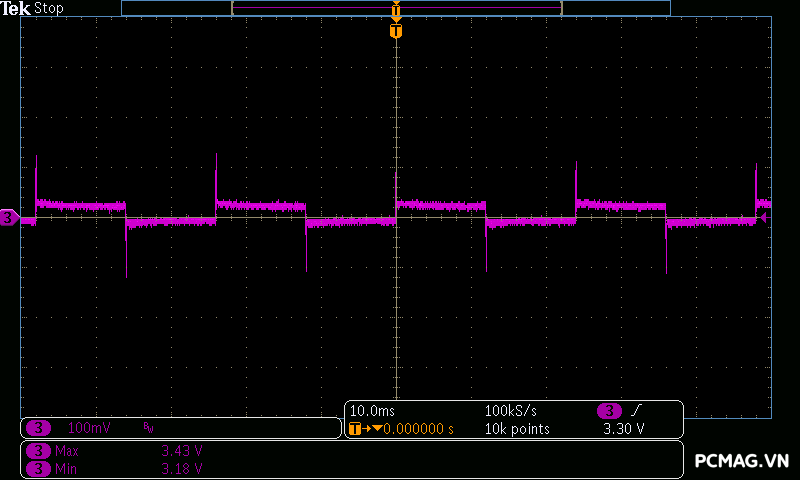Select the 10k points record length
Image resolution: width=800 pixels, height=480 pixels.
click(517, 429)
